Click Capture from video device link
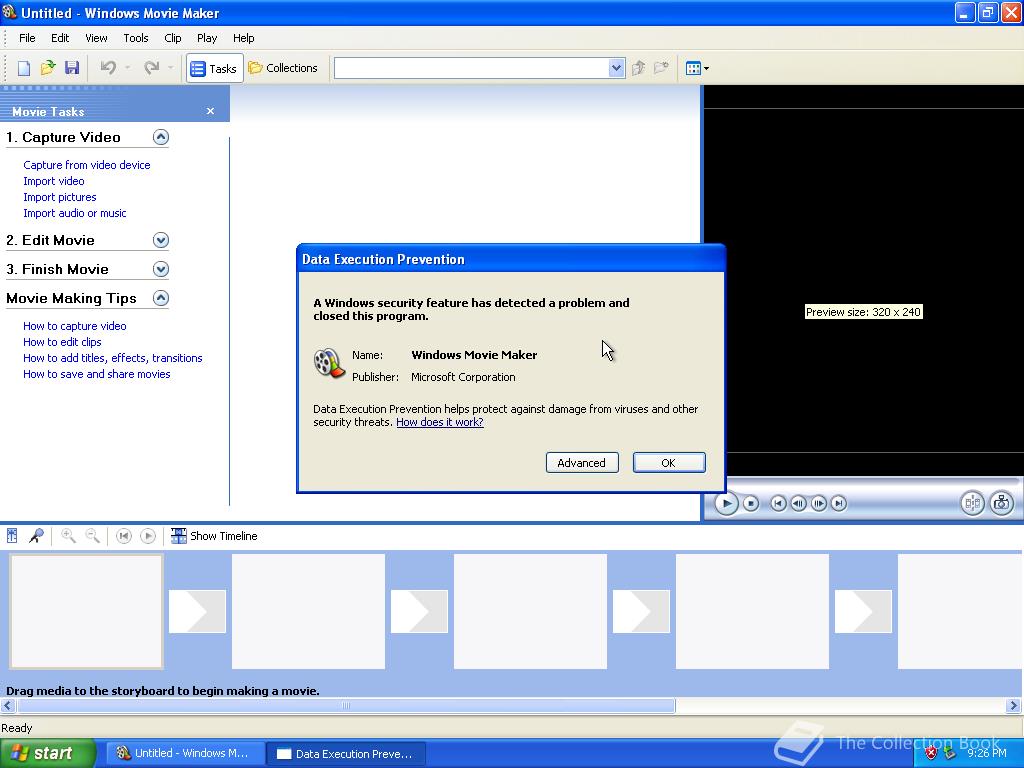 pyautogui.click(x=87, y=165)
